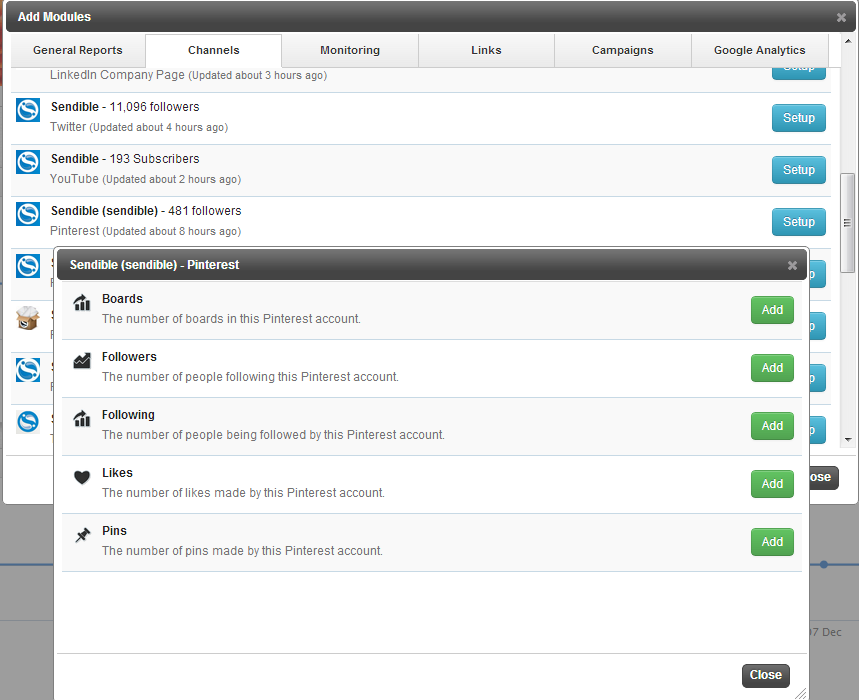Image resolution: width=859 pixels, height=700 pixels.
Task: Click the Likes heart icon
Action: tap(82, 477)
